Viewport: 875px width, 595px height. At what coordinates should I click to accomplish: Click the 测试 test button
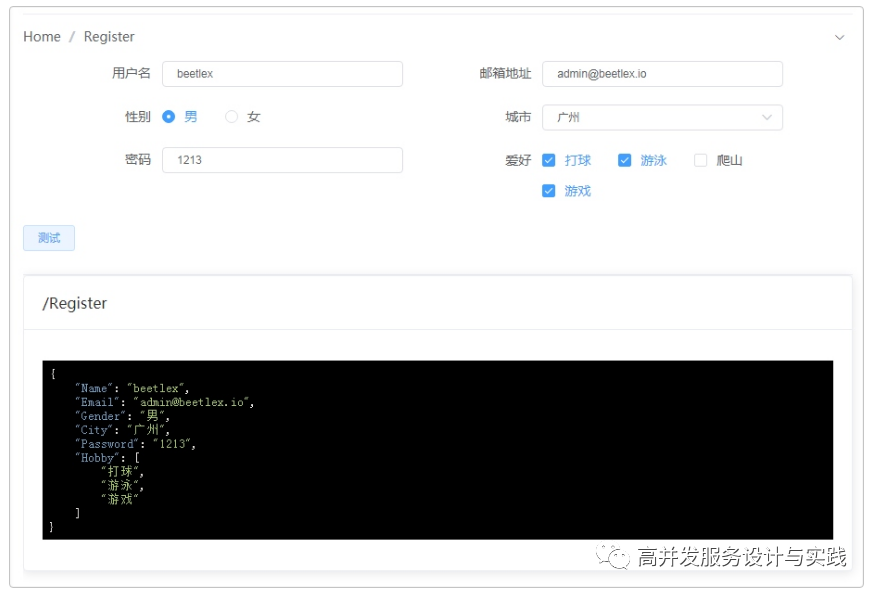click(x=48, y=238)
